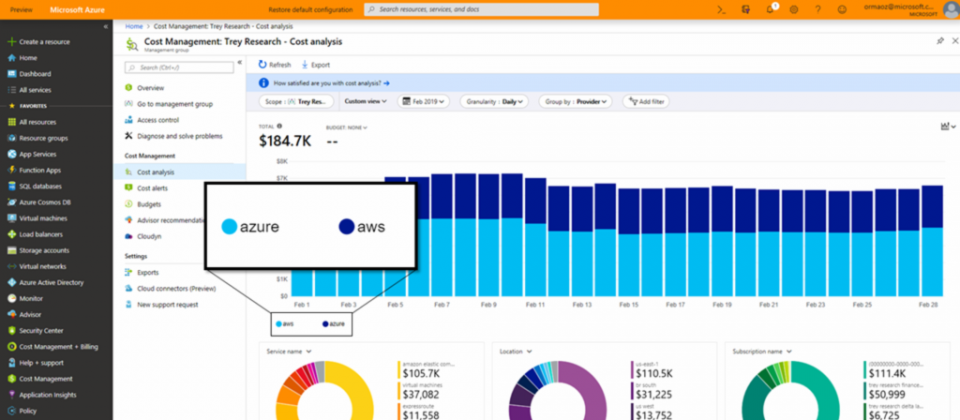960x420 pixels.
Task: Click Add filter button
Action: pos(646,102)
